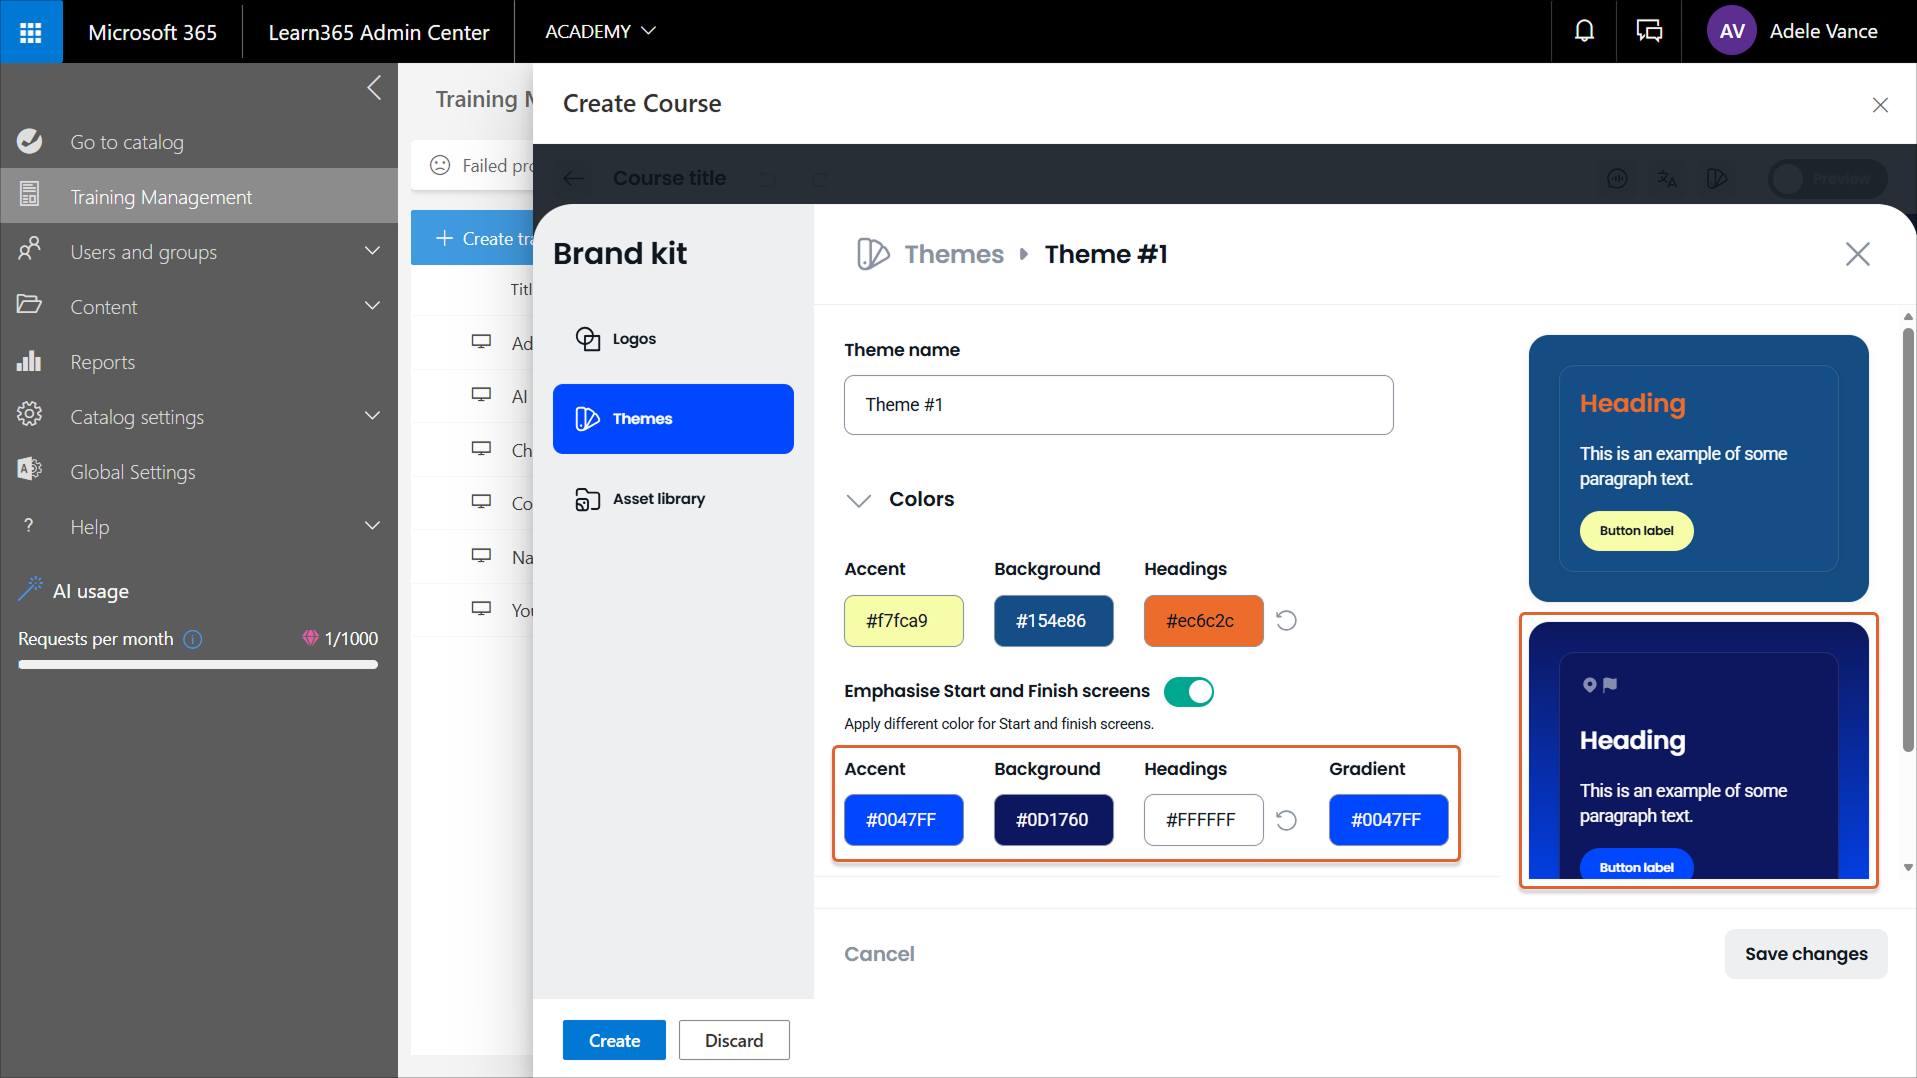Viewport: 1917px width, 1078px height.
Task: Disable Emphasise Start and Finish screens toggle
Action: (1188, 692)
